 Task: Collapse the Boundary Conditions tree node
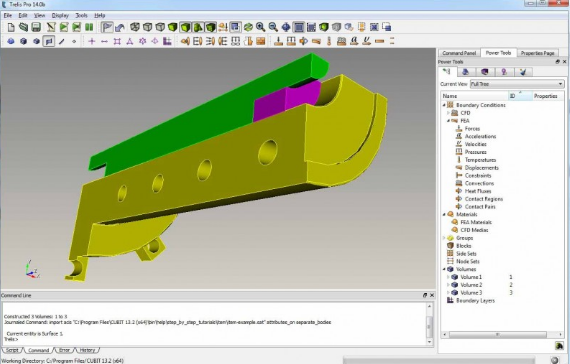tap(444, 105)
